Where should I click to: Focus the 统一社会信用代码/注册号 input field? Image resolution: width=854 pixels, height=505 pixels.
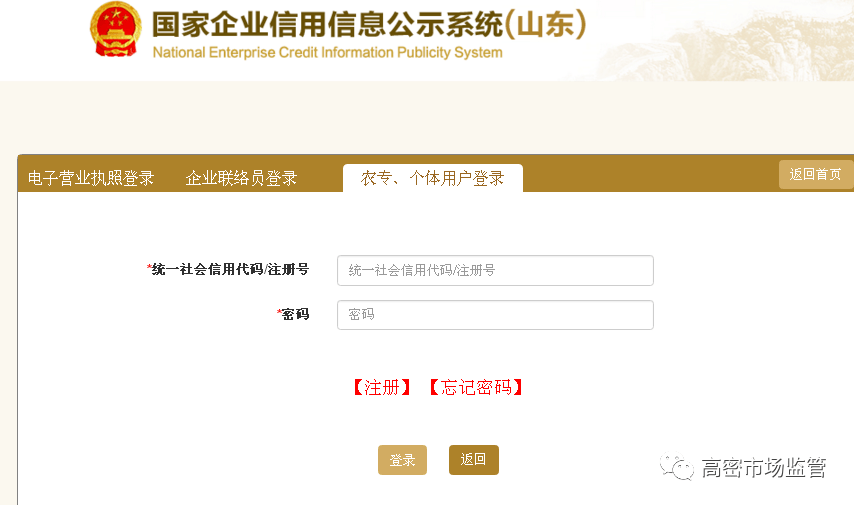click(x=495, y=270)
